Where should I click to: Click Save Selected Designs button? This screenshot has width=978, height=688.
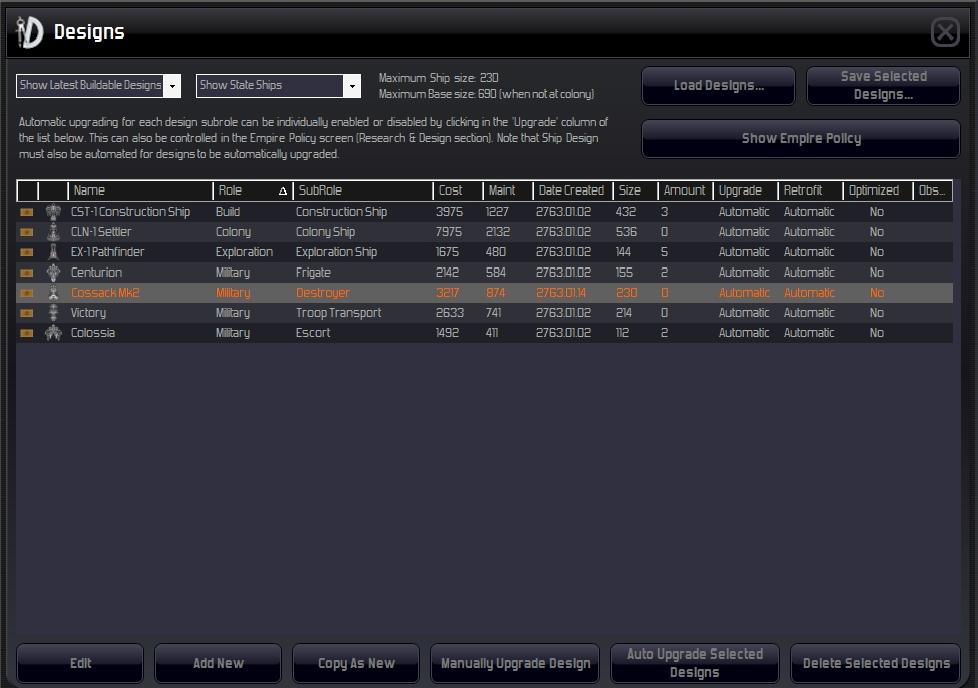point(883,85)
